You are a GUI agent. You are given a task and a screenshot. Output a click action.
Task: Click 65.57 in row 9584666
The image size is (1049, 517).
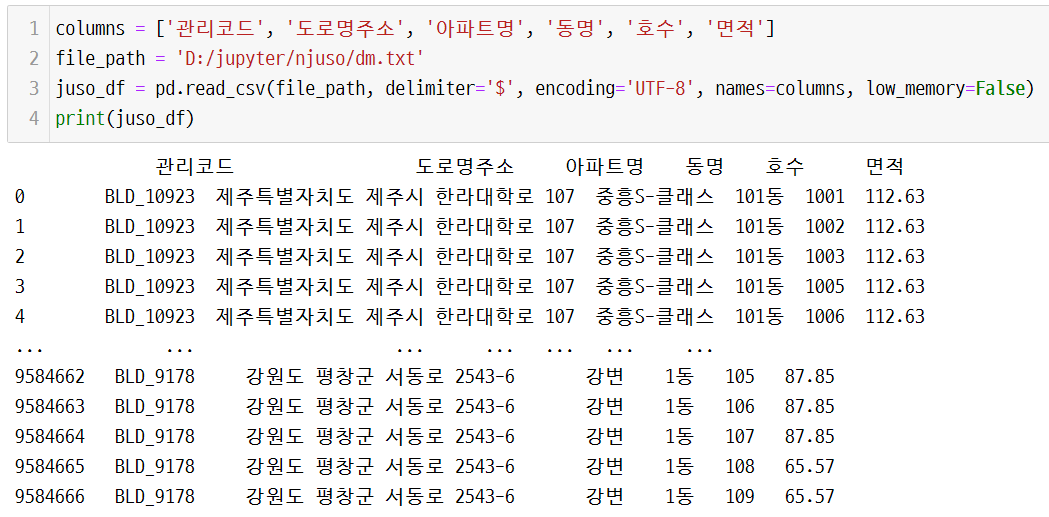click(810, 496)
